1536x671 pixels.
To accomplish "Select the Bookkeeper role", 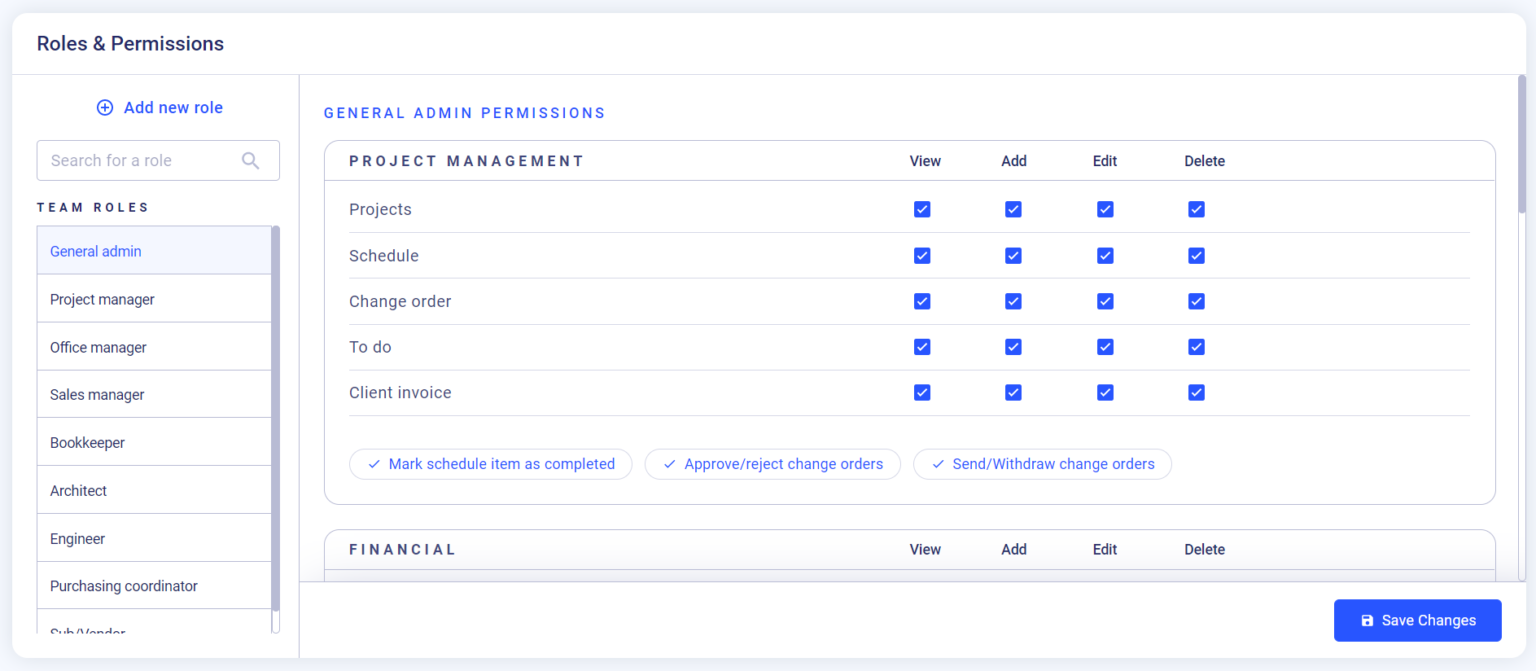I will point(87,442).
